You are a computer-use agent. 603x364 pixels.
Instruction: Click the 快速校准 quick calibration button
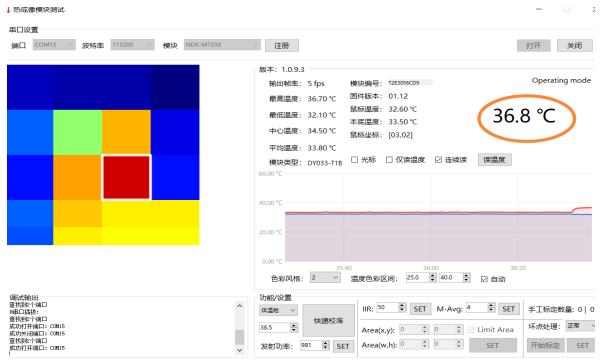pos(328,321)
